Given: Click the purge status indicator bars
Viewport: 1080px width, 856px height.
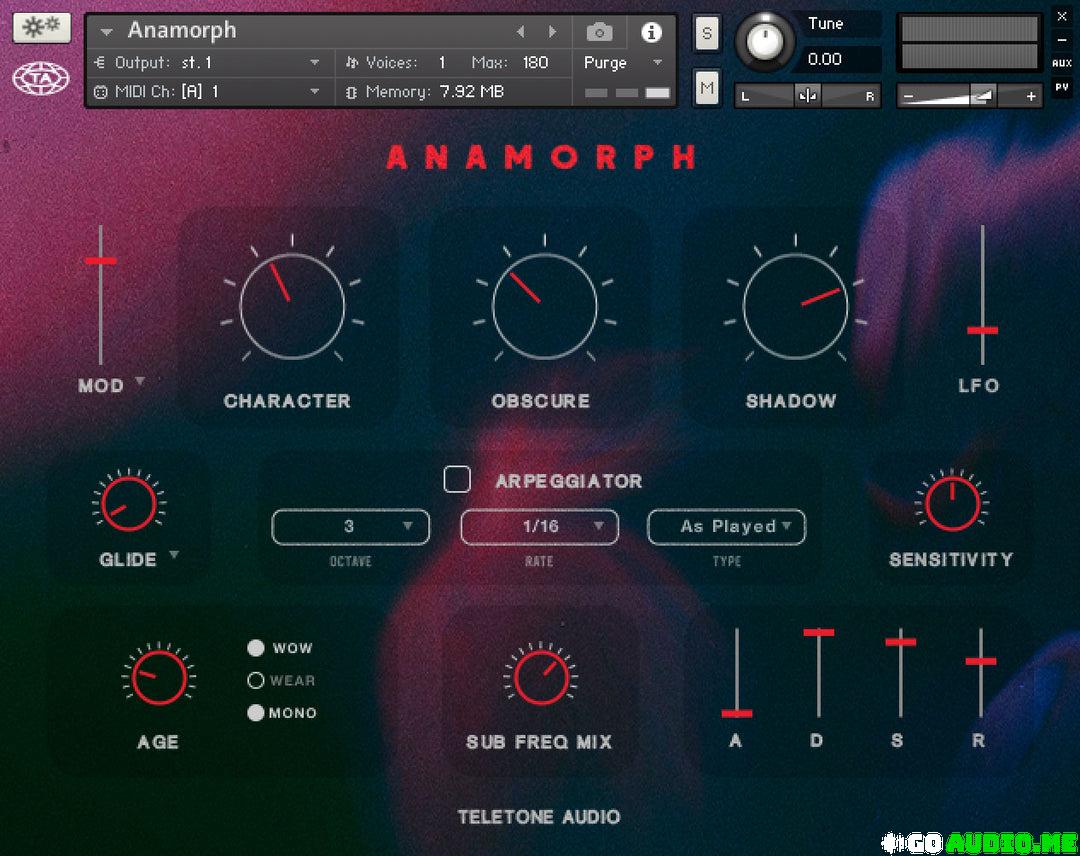Looking at the screenshot, I should [627, 92].
